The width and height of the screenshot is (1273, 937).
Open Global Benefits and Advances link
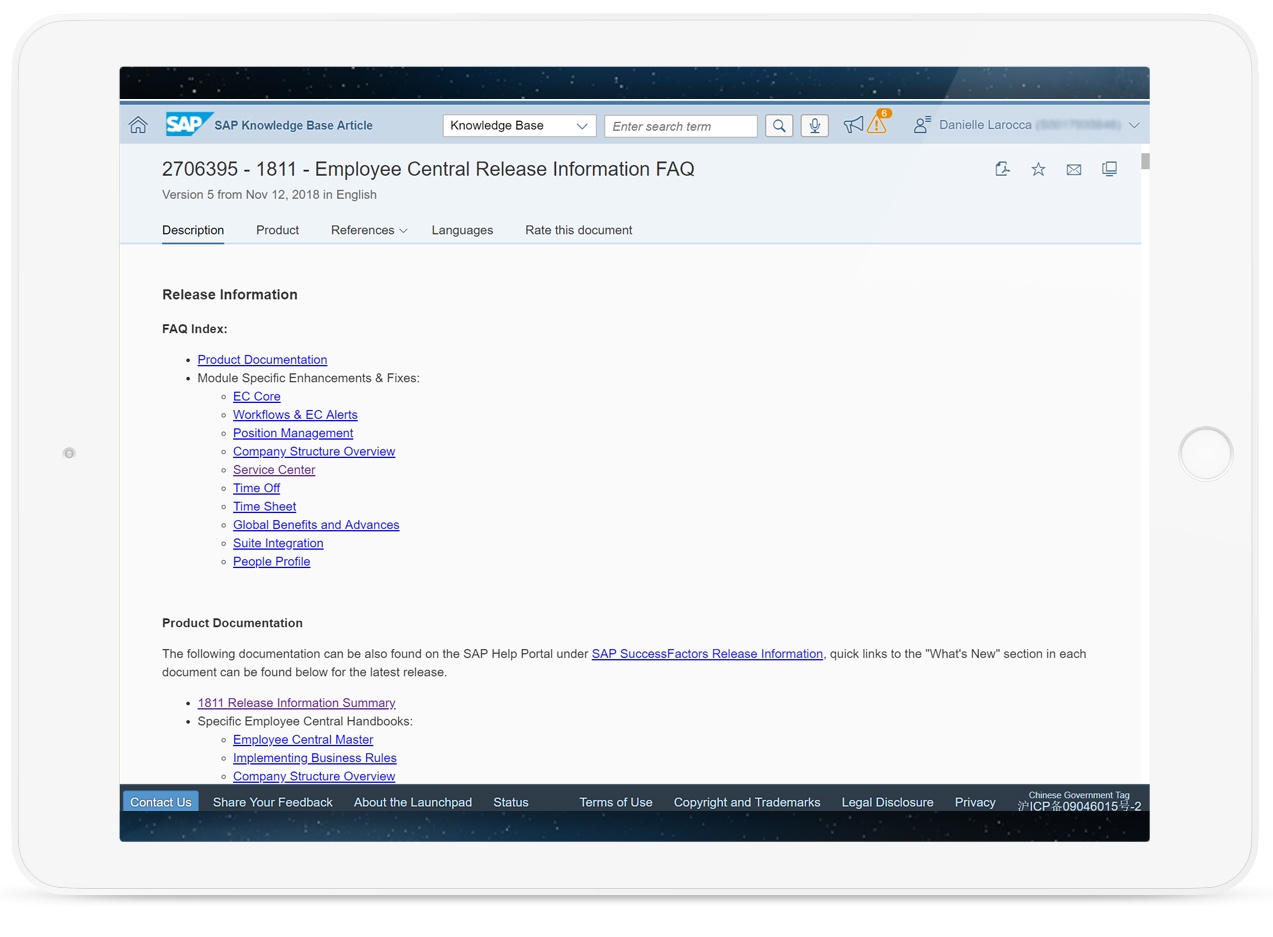pyautogui.click(x=316, y=525)
